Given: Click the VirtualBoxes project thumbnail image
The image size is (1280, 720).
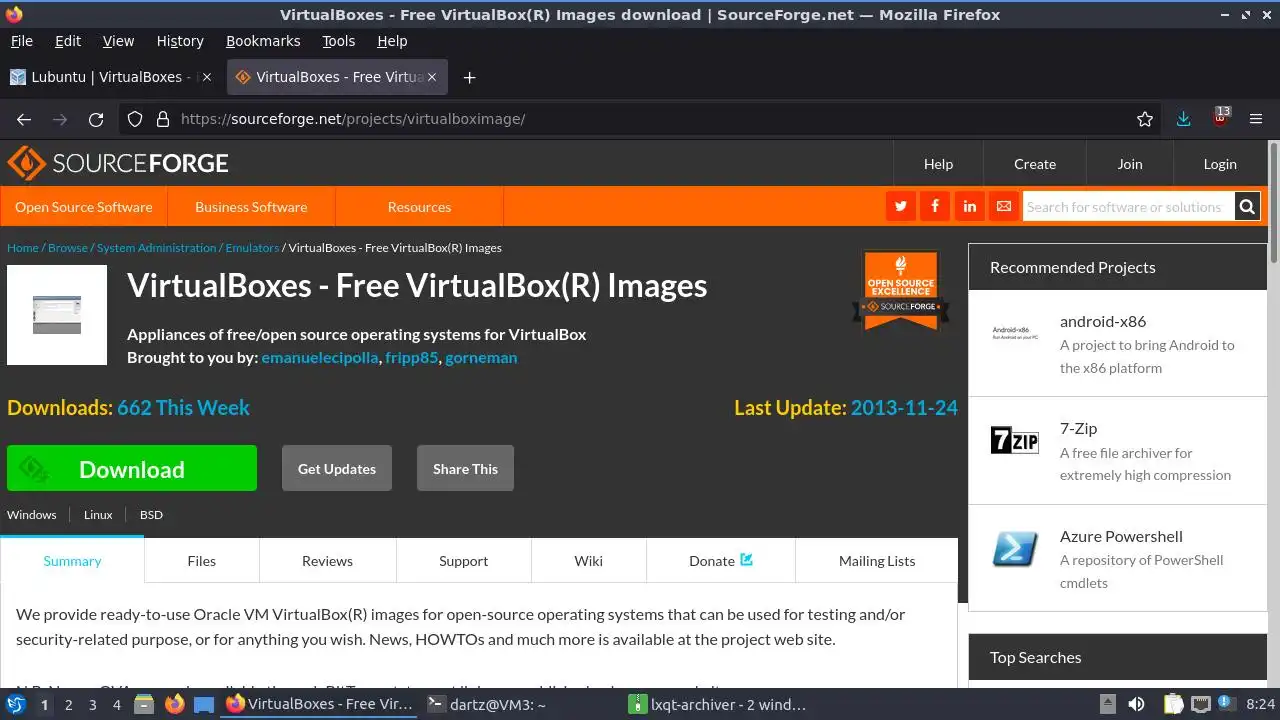Looking at the screenshot, I should [57, 315].
